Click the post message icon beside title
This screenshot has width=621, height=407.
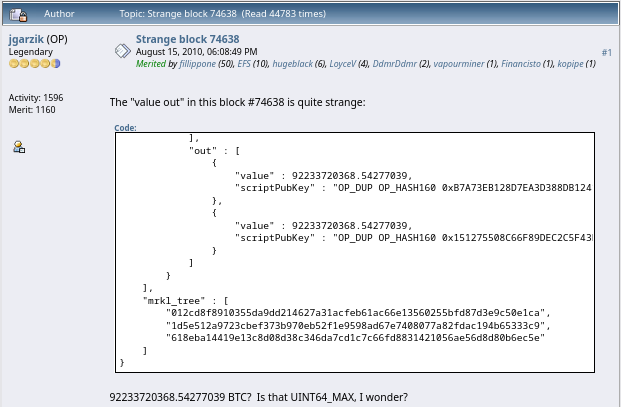123,51
